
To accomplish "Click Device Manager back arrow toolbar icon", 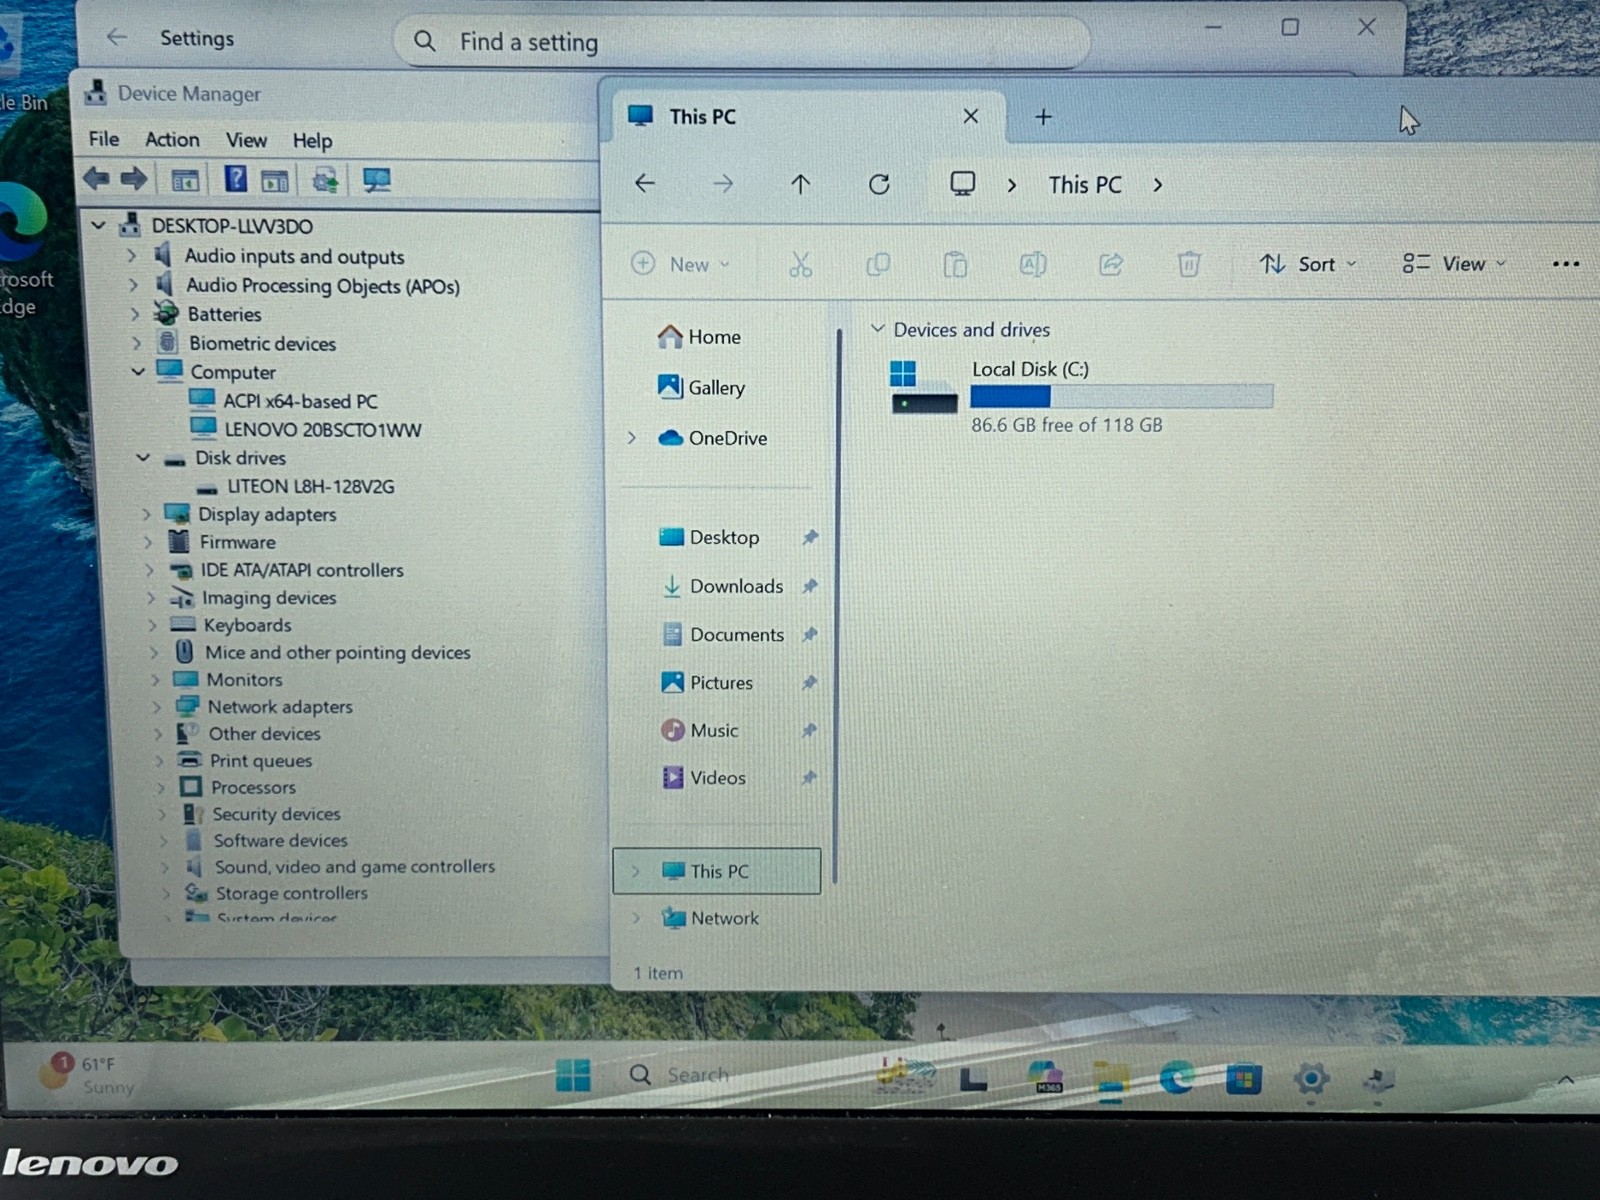I will pyautogui.click(x=96, y=179).
